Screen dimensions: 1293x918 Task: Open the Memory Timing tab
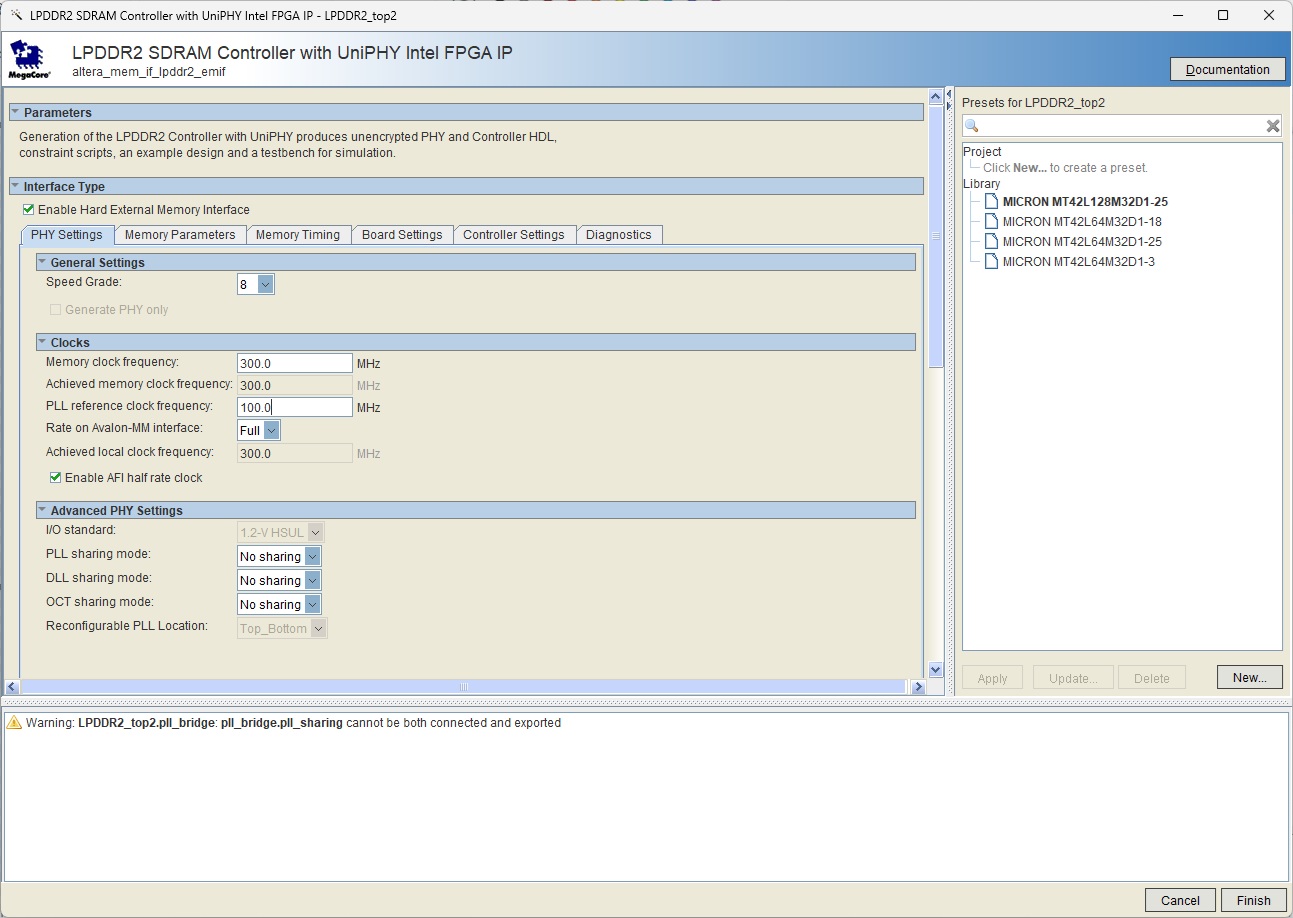298,235
